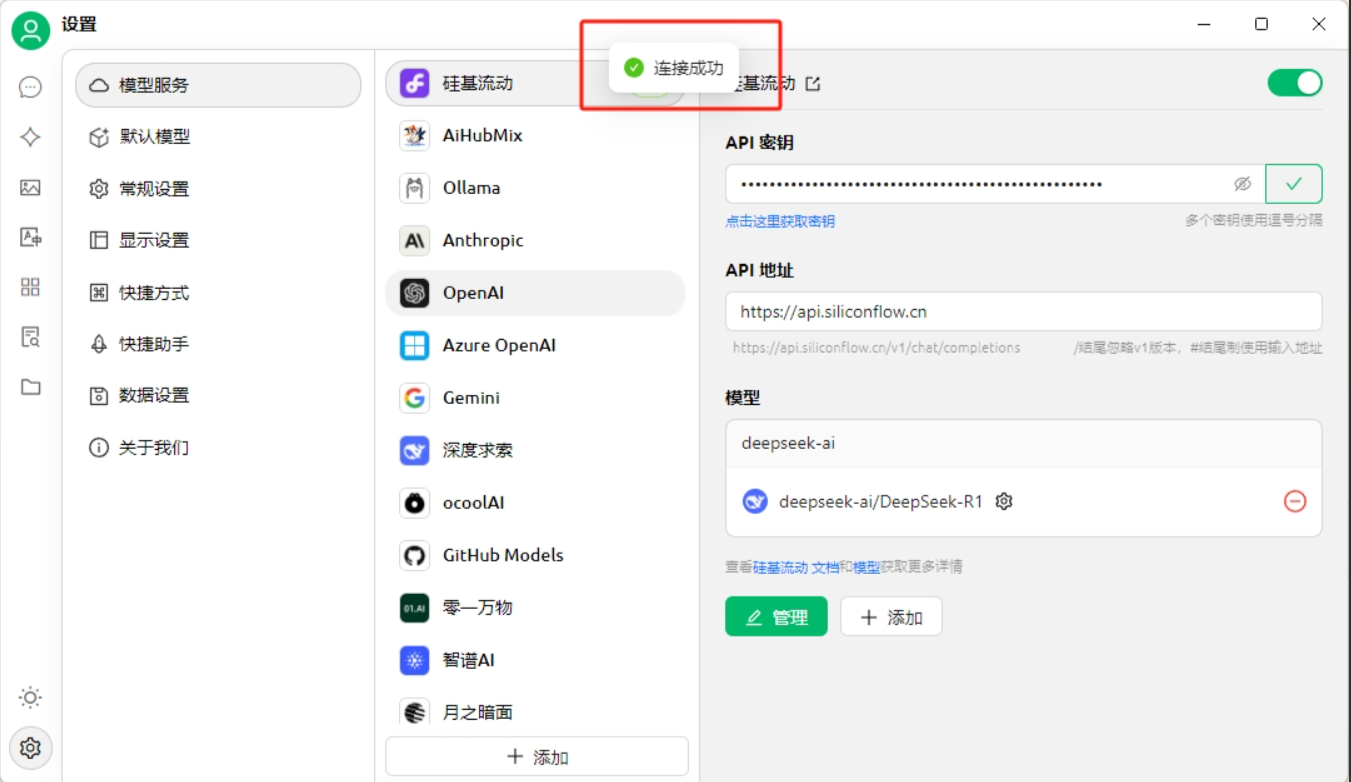Viewport: 1351px width, 782px height.
Task: Click the 零一万物 01.AI logo
Action: [x=415, y=608]
